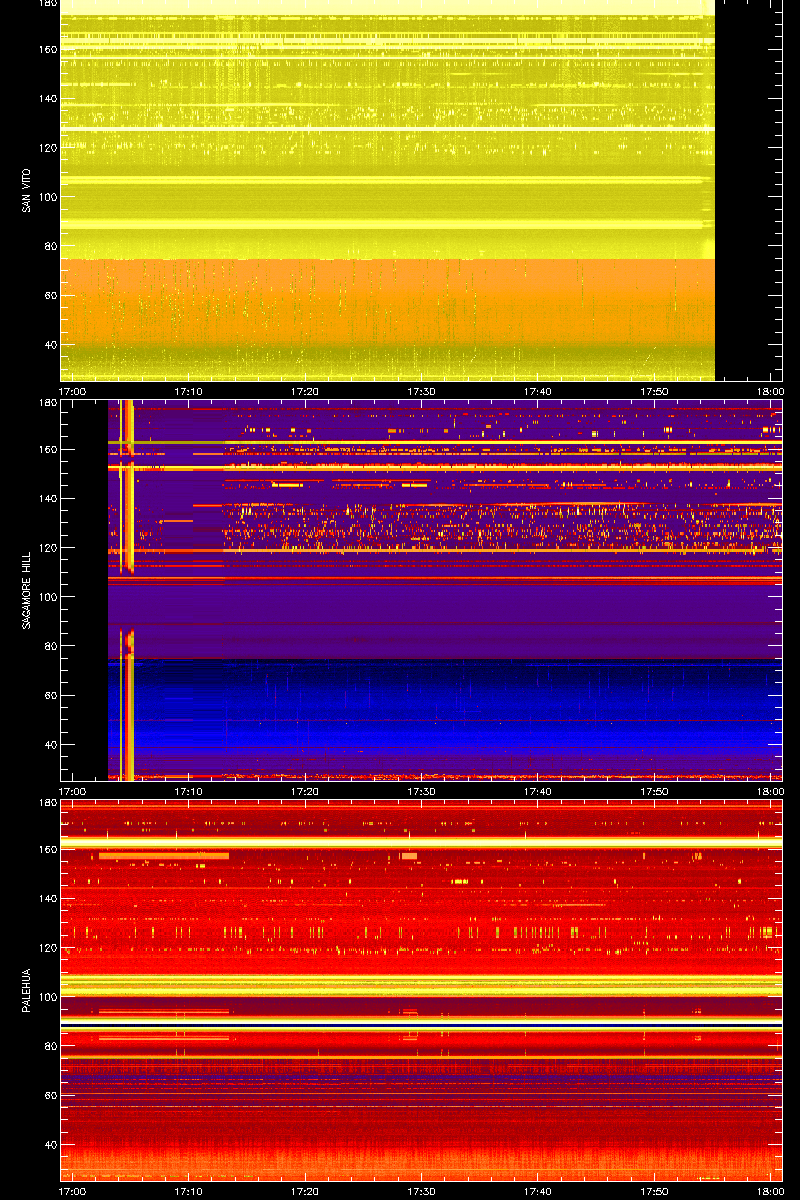This screenshot has height=1200, width=800.
Task: Click the 17:00 time label under San Vito panel
Action: tap(72, 392)
